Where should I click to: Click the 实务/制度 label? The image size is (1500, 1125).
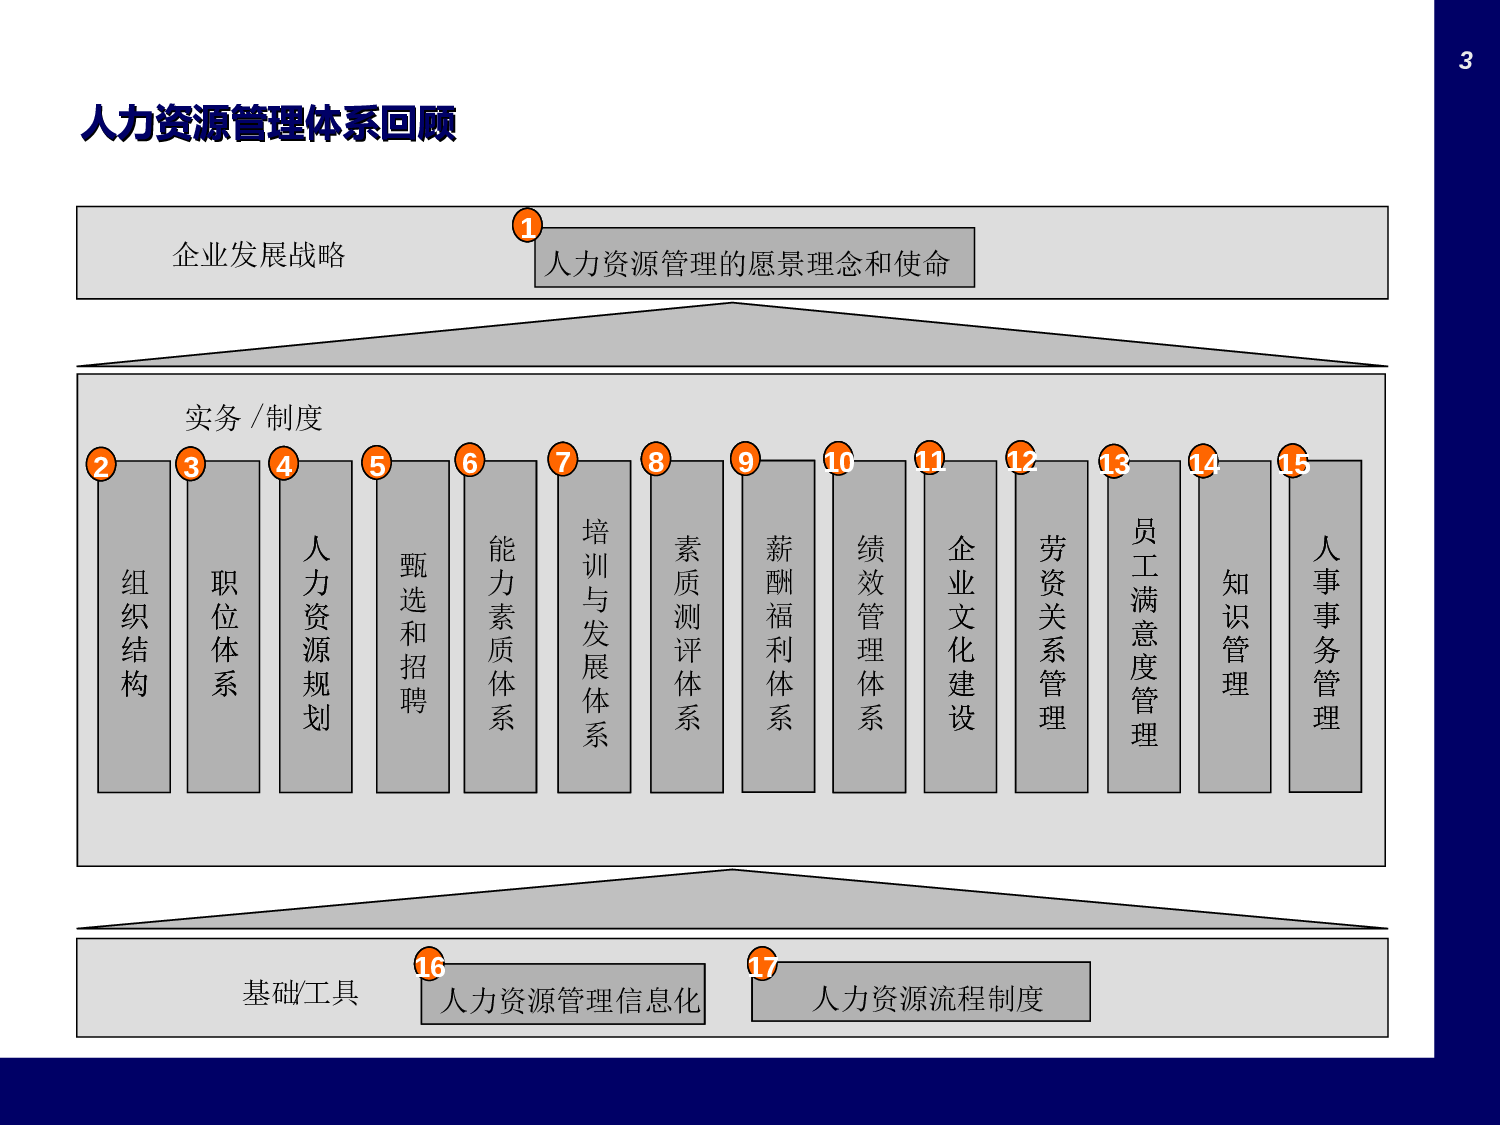[253, 417]
